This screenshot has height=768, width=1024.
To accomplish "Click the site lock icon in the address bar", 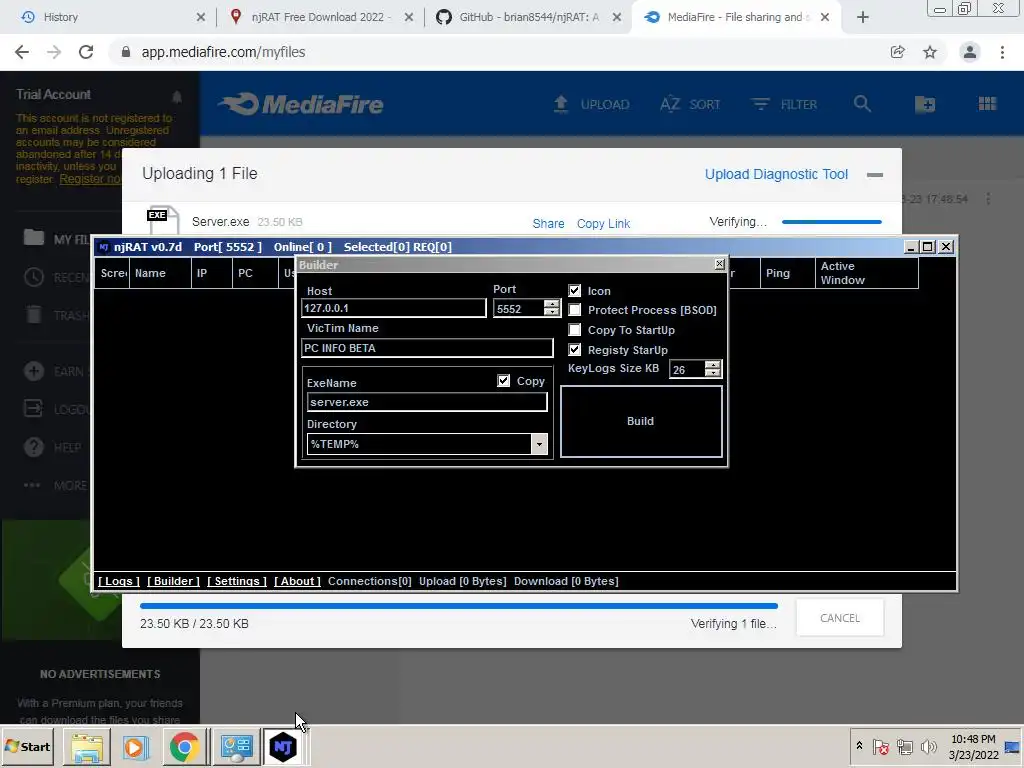I will click(x=126, y=52).
